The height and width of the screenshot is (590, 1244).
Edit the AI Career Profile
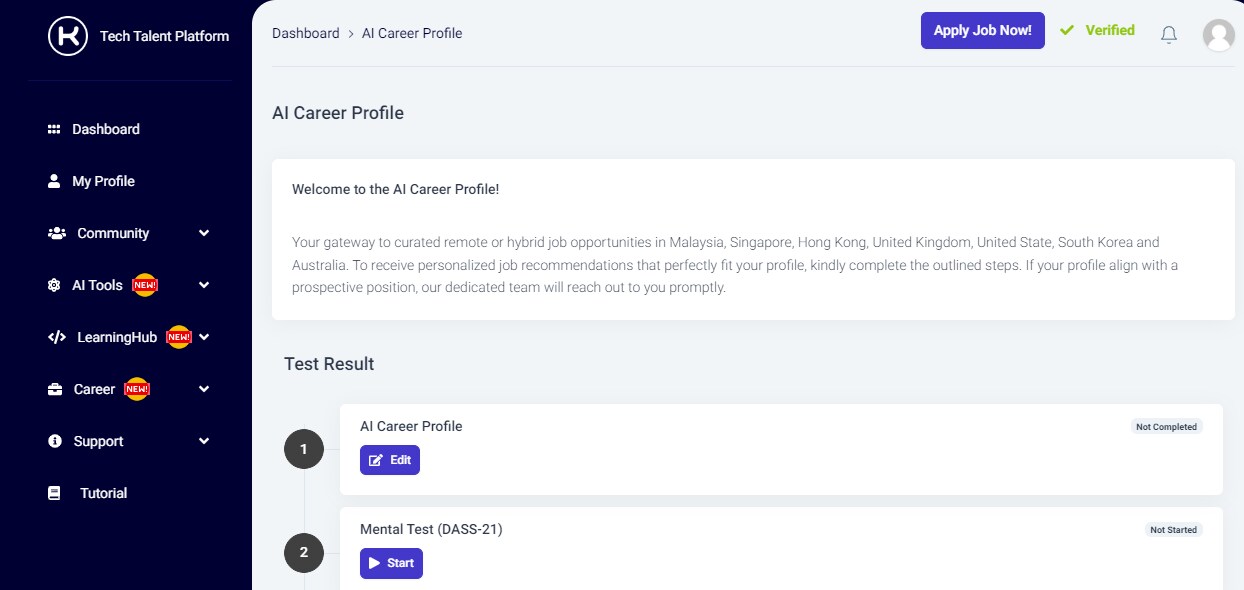390,460
